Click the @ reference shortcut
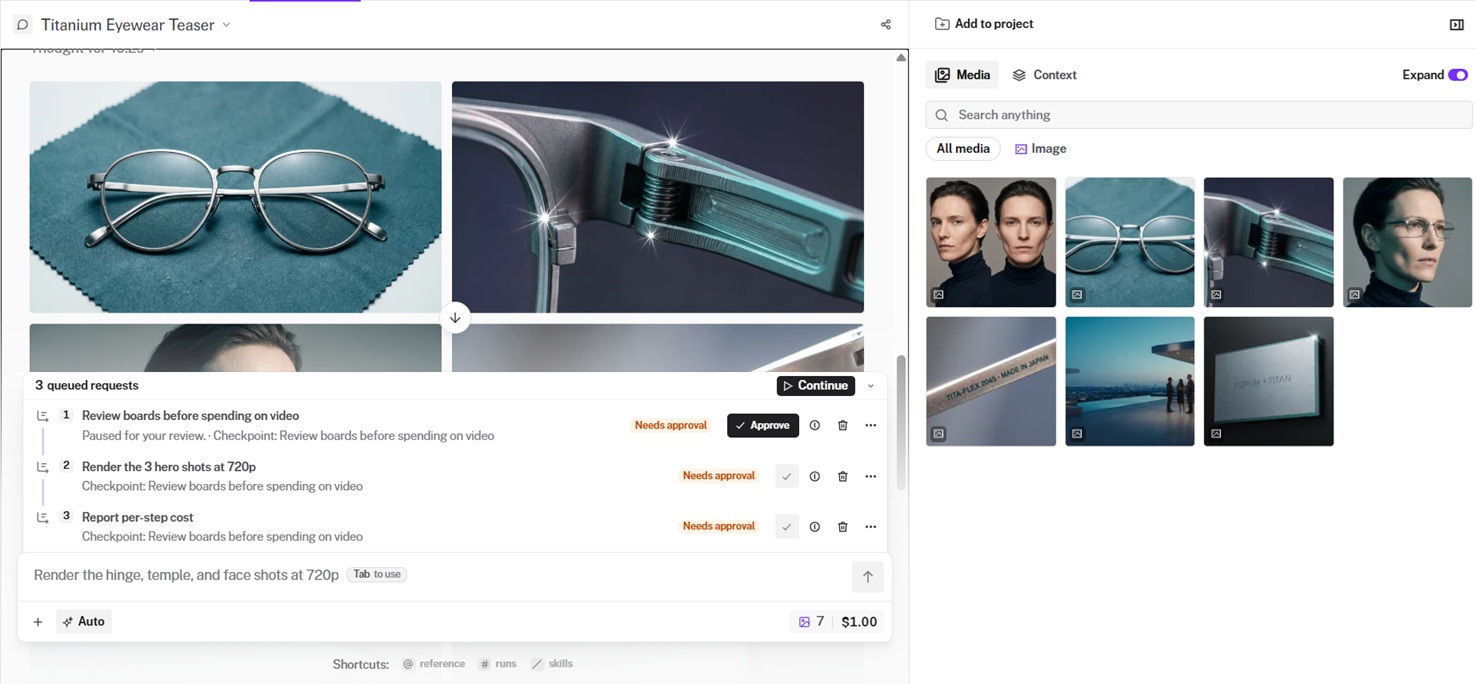The image size is (1476, 684). [434, 664]
